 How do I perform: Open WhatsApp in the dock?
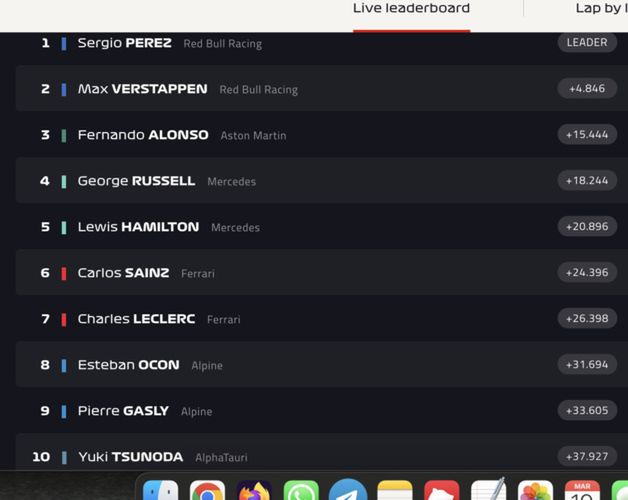[301, 490]
